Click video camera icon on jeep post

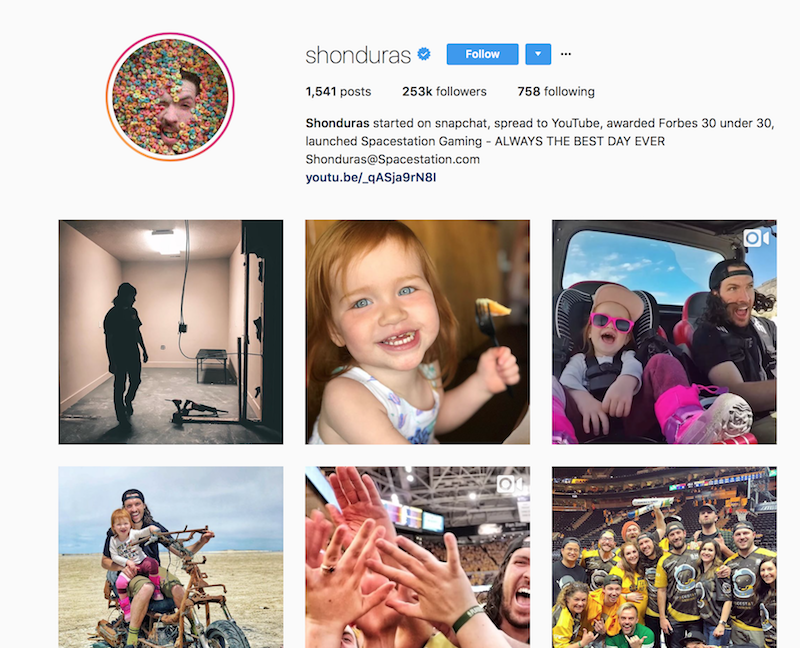click(x=756, y=238)
